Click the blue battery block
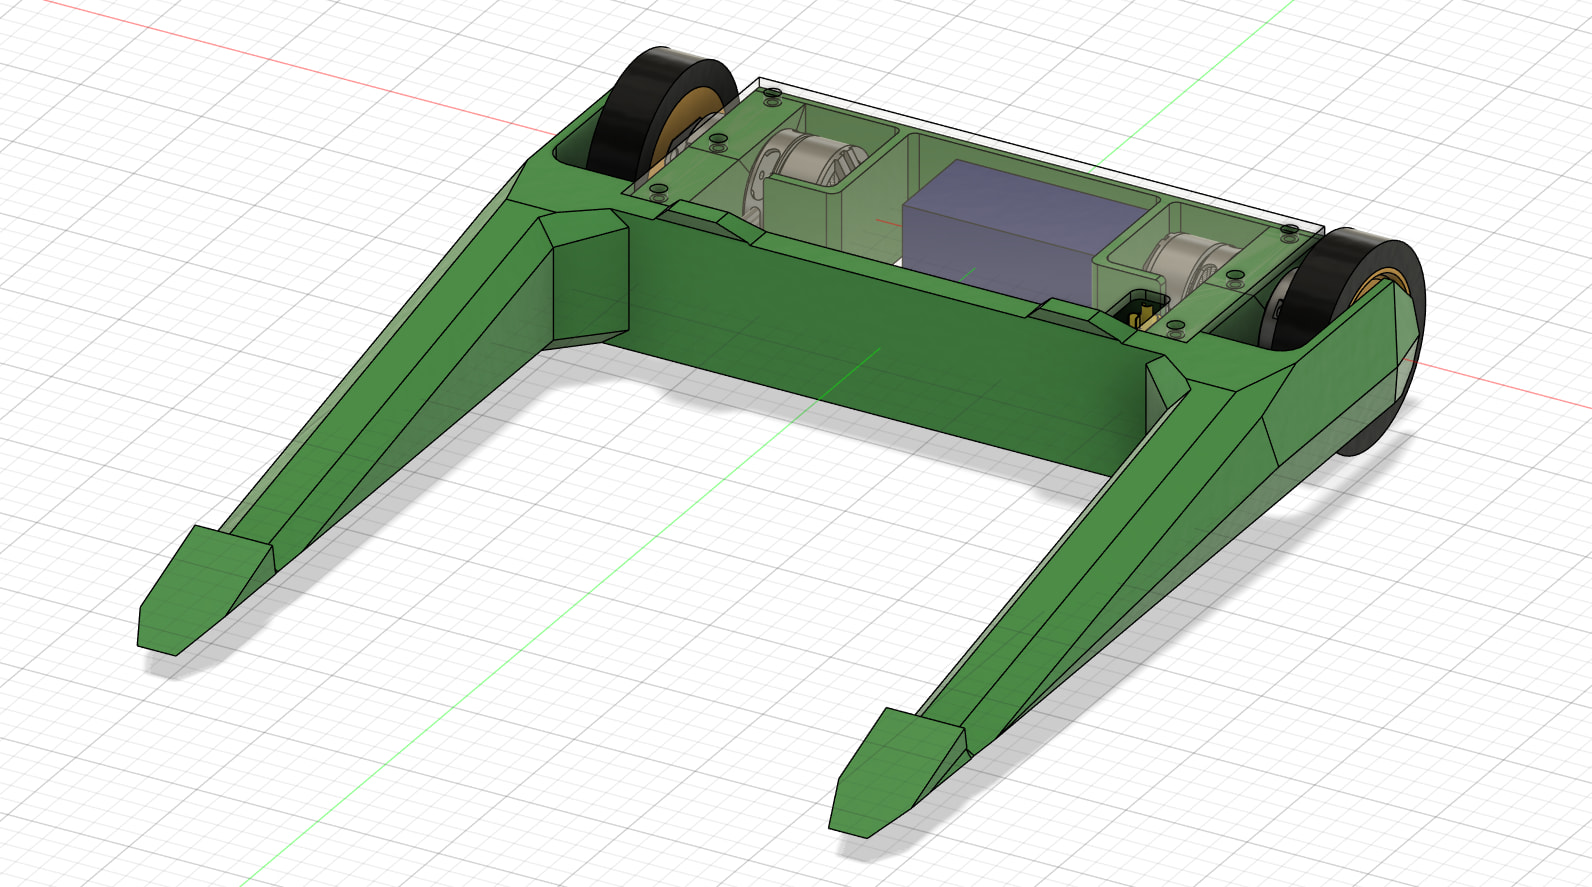 [x=1010, y=232]
